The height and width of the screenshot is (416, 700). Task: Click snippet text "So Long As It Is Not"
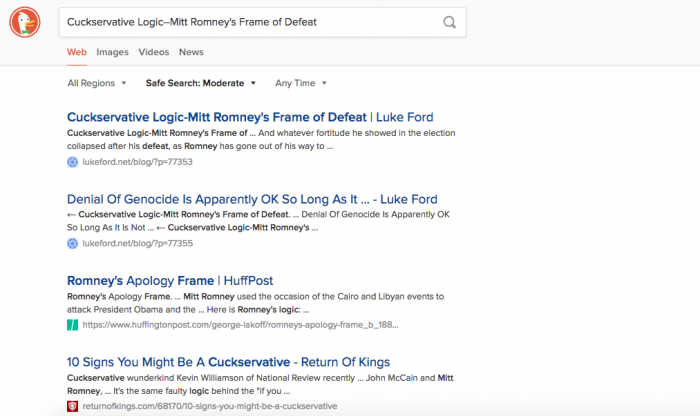pos(106,228)
